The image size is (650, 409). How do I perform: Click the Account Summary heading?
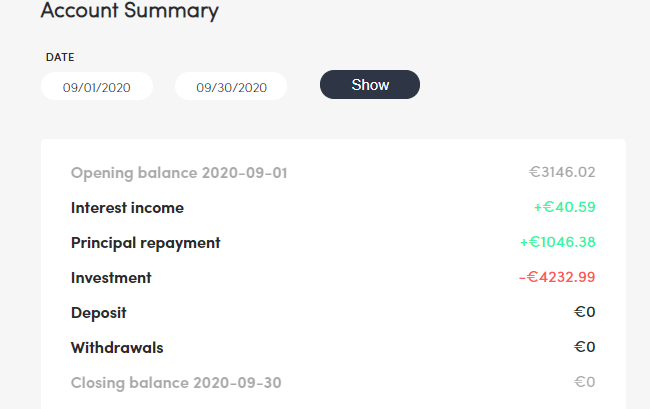[x=129, y=12]
